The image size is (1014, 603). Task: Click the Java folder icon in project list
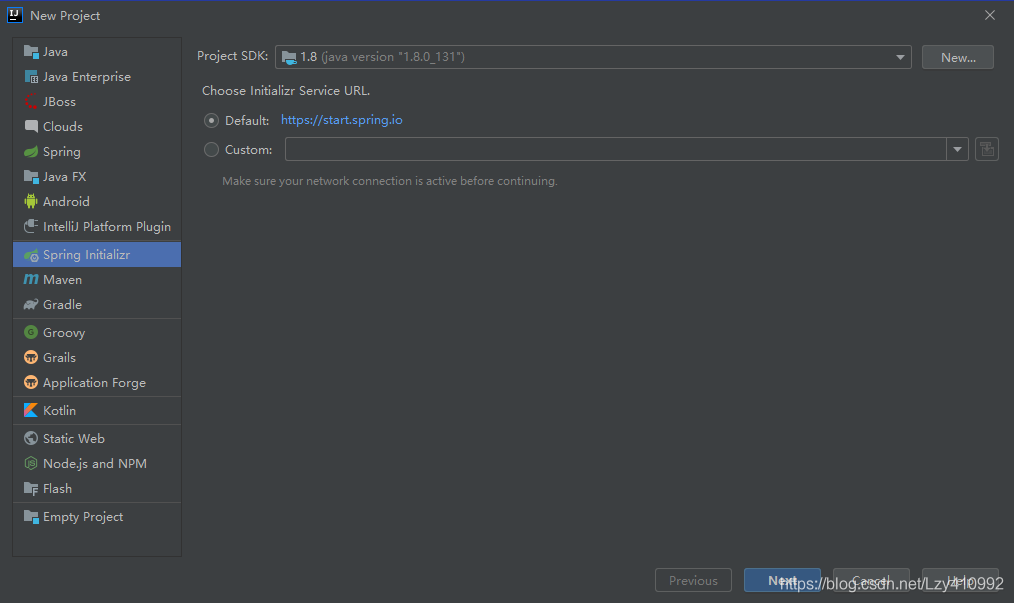(x=30, y=52)
